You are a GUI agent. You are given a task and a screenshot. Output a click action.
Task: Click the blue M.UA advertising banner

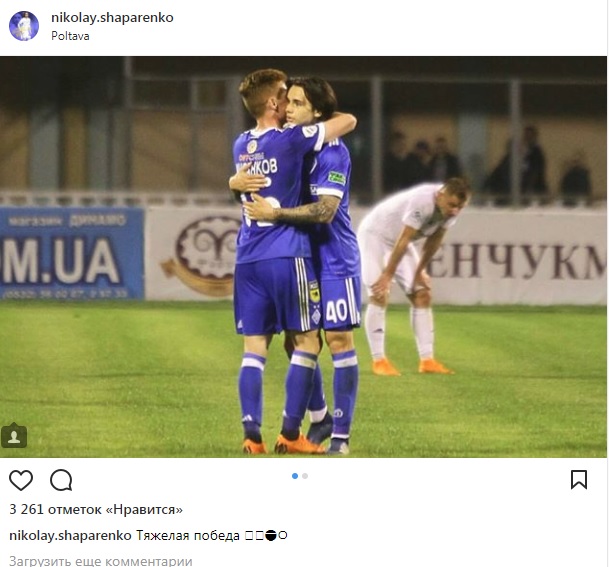click(72, 253)
